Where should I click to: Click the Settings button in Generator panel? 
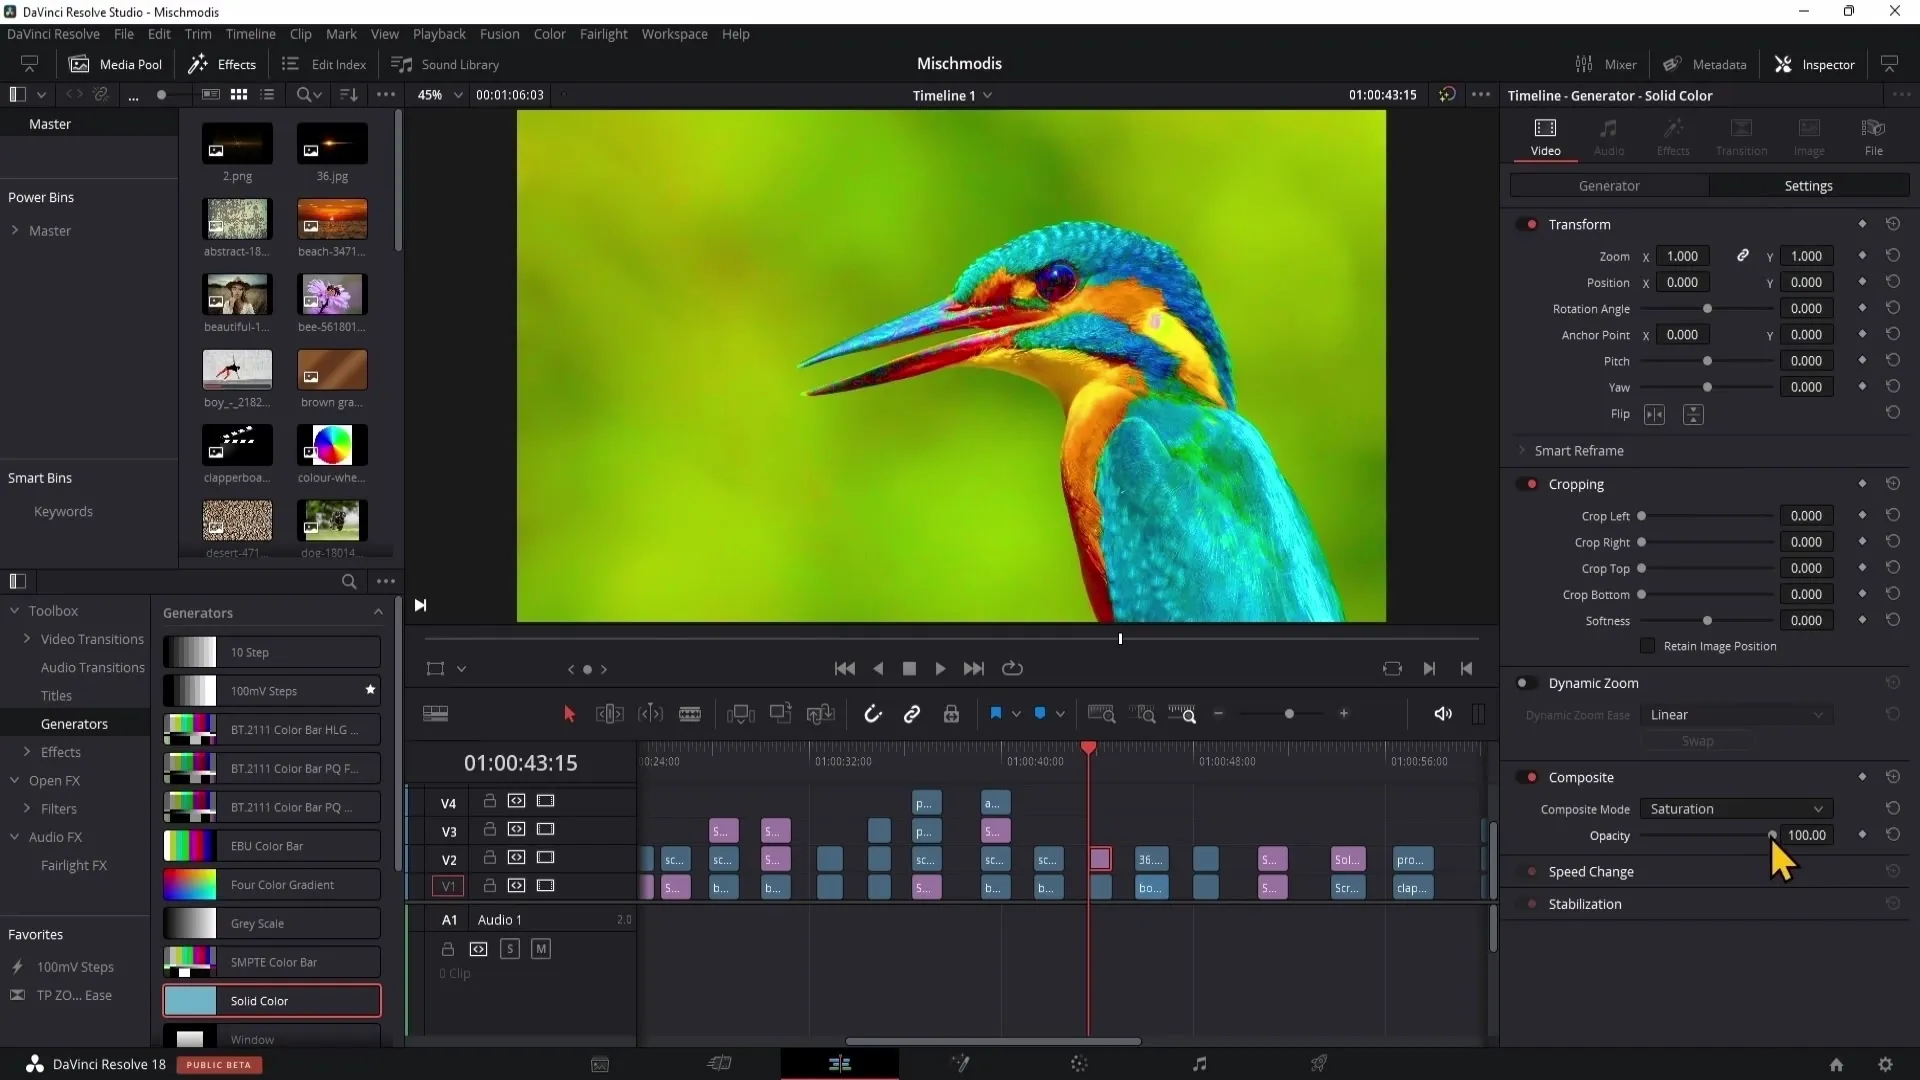(x=1808, y=186)
